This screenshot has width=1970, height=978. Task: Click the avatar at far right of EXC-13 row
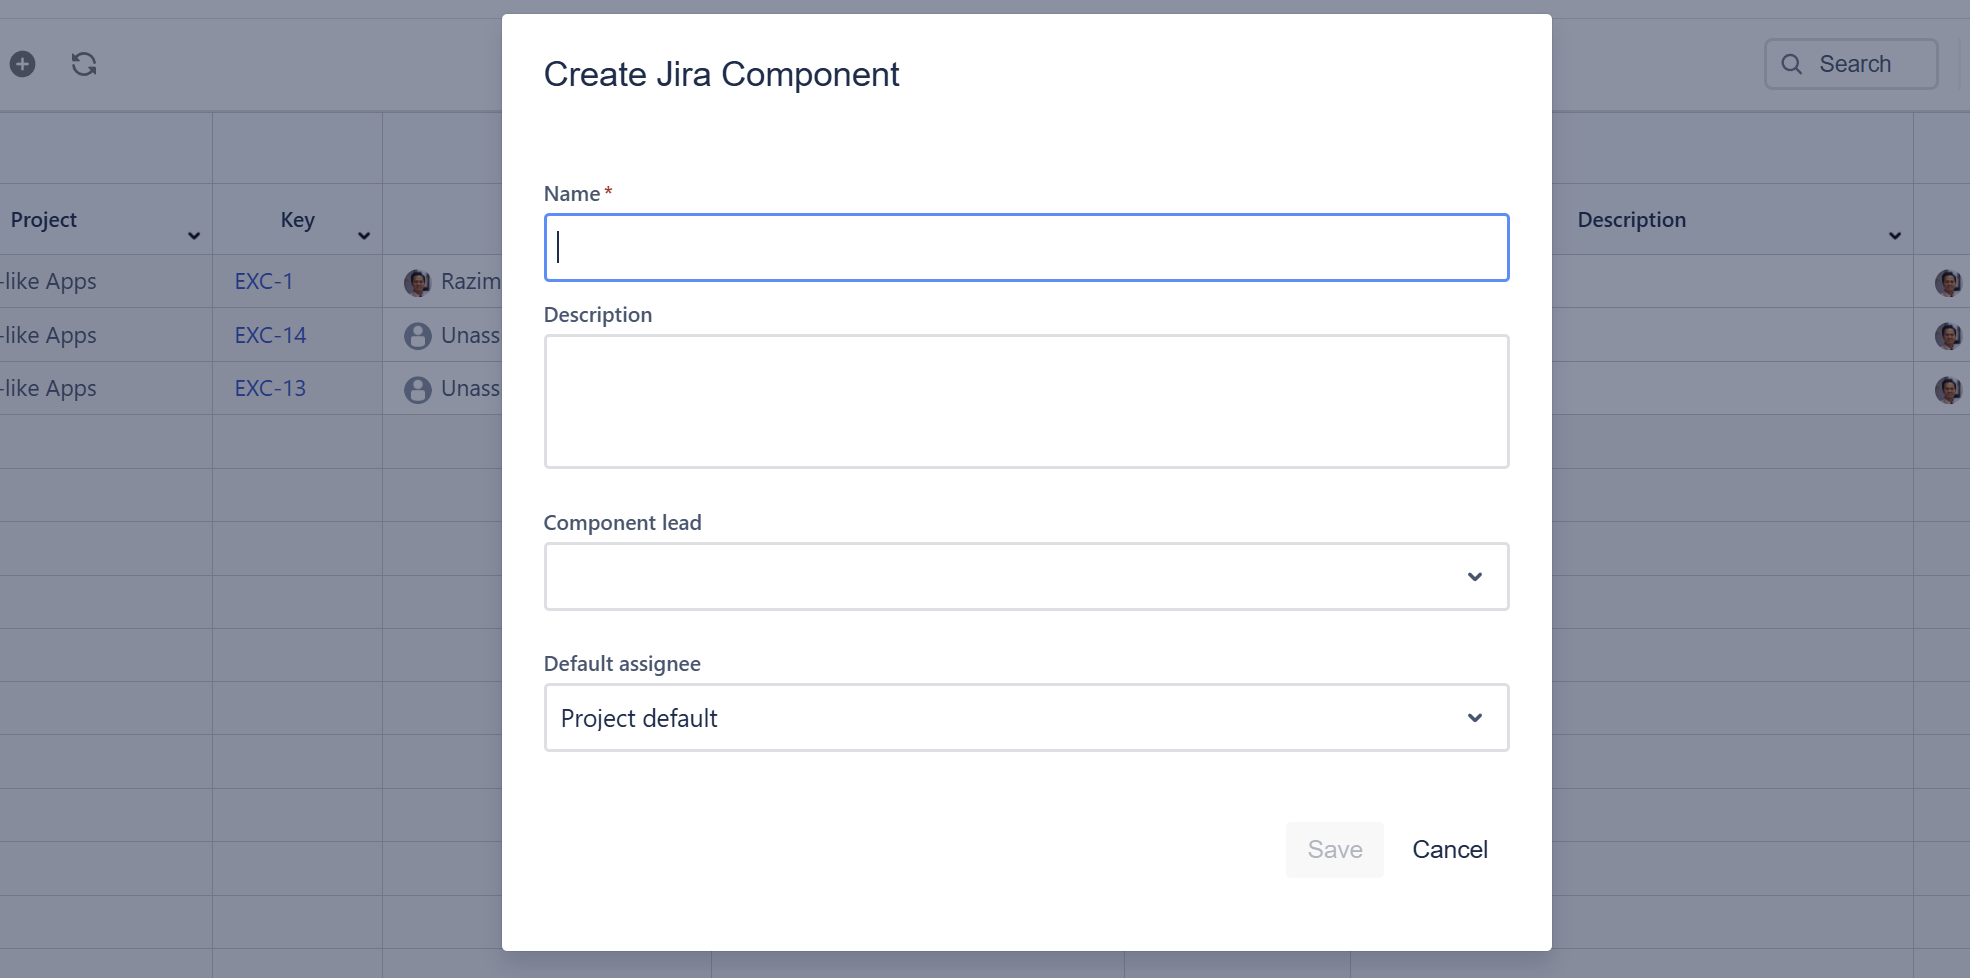coord(1947,389)
